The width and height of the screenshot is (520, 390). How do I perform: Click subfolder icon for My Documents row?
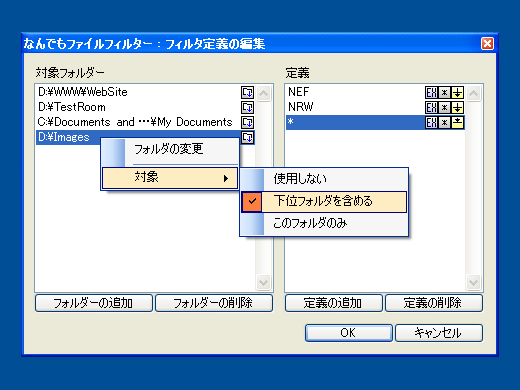[247, 122]
